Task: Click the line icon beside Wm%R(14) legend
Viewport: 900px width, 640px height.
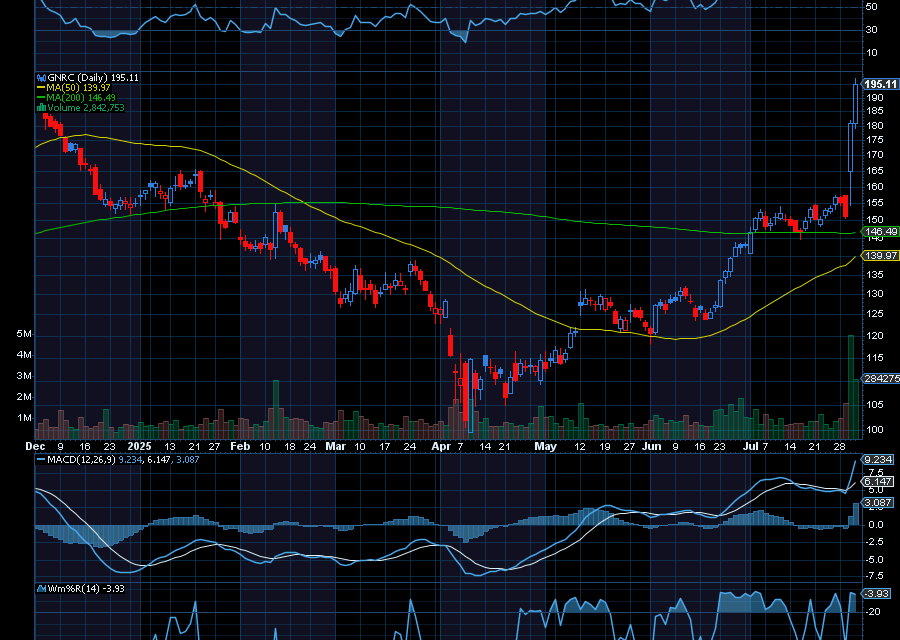Action: (41, 589)
